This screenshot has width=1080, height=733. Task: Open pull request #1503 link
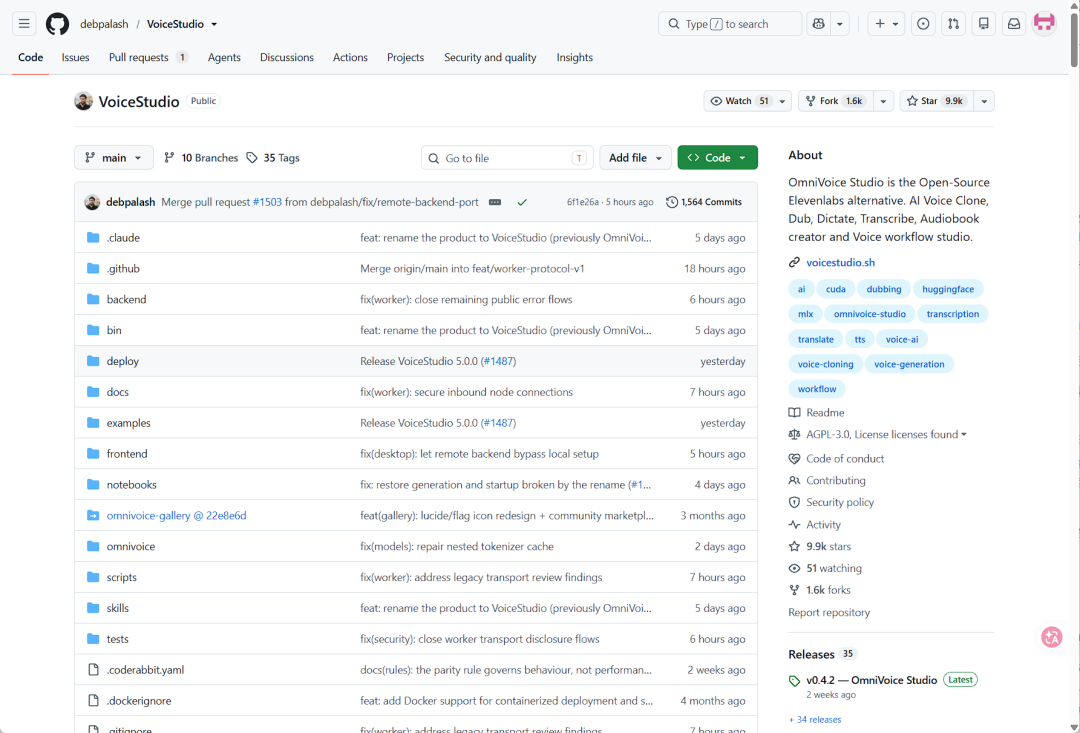point(267,202)
